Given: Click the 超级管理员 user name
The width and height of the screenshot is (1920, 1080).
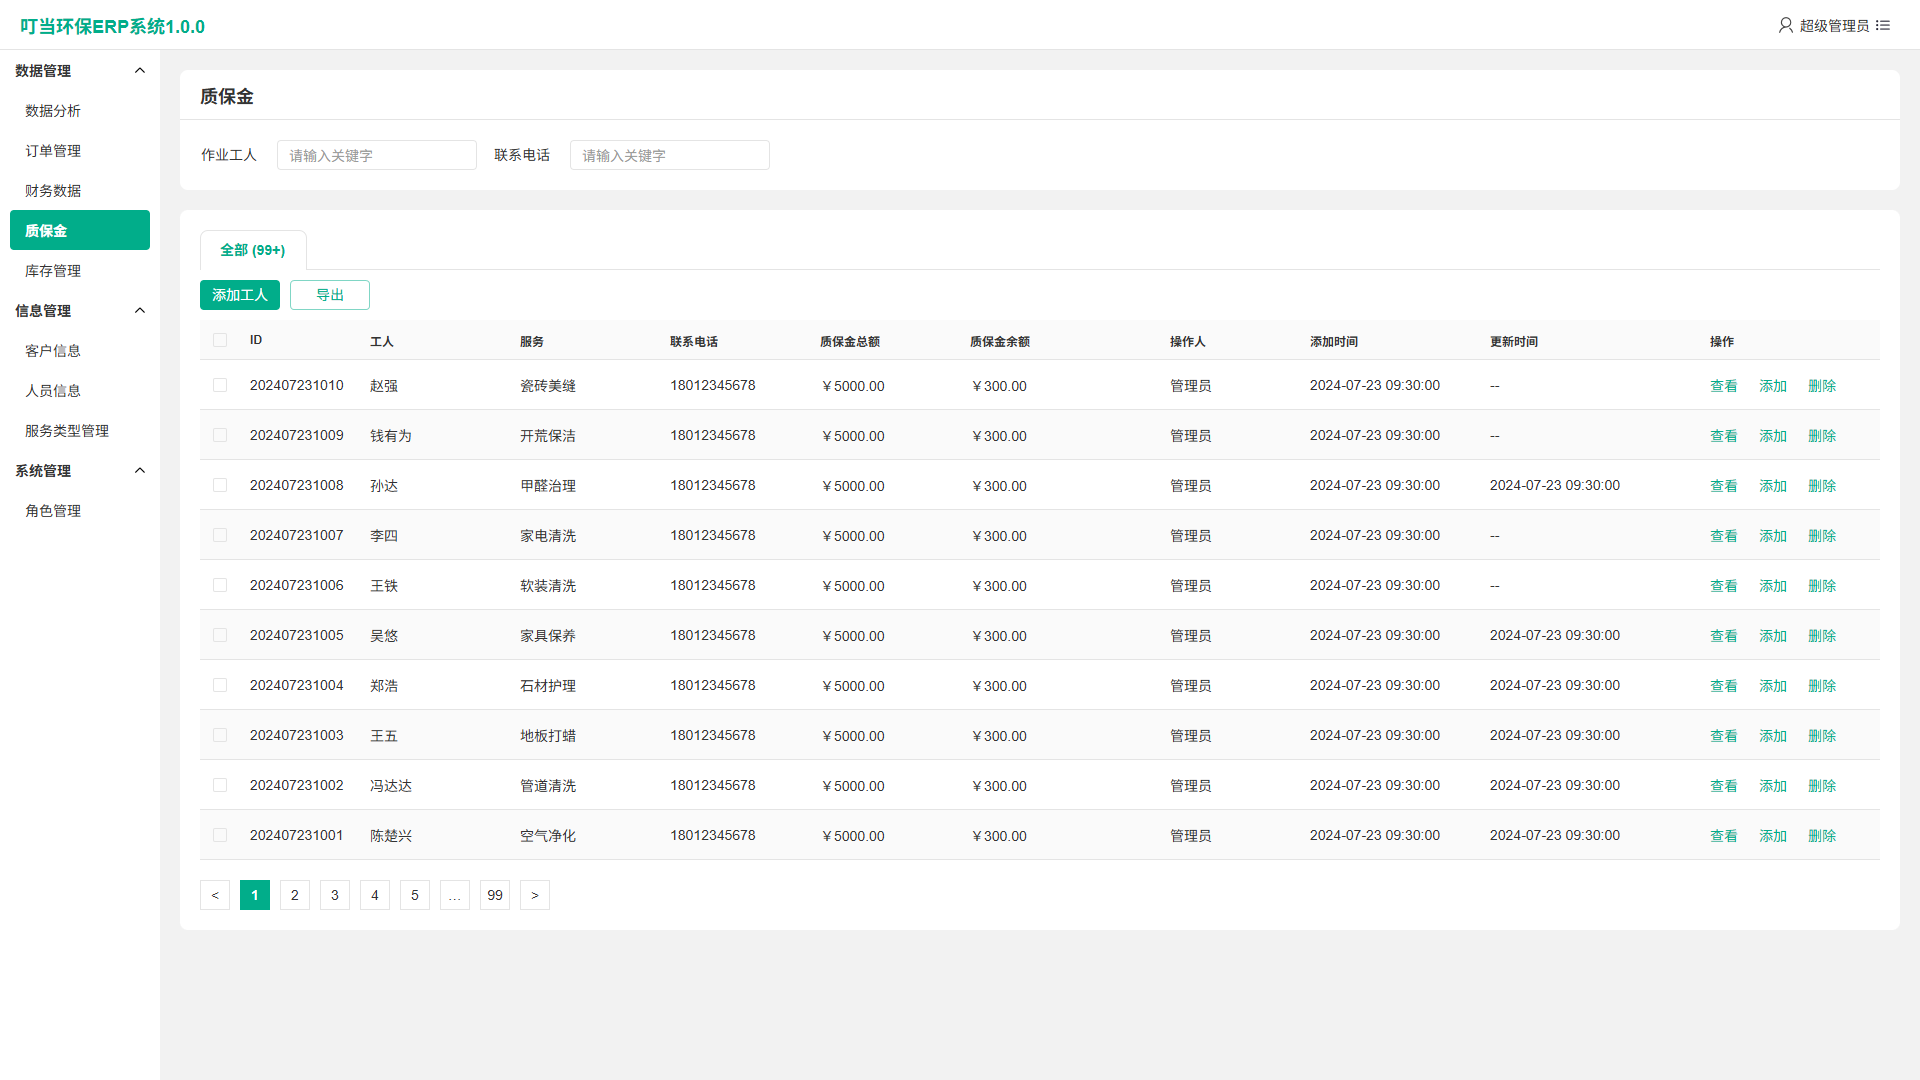Looking at the screenshot, I should tap(1834, 26).
